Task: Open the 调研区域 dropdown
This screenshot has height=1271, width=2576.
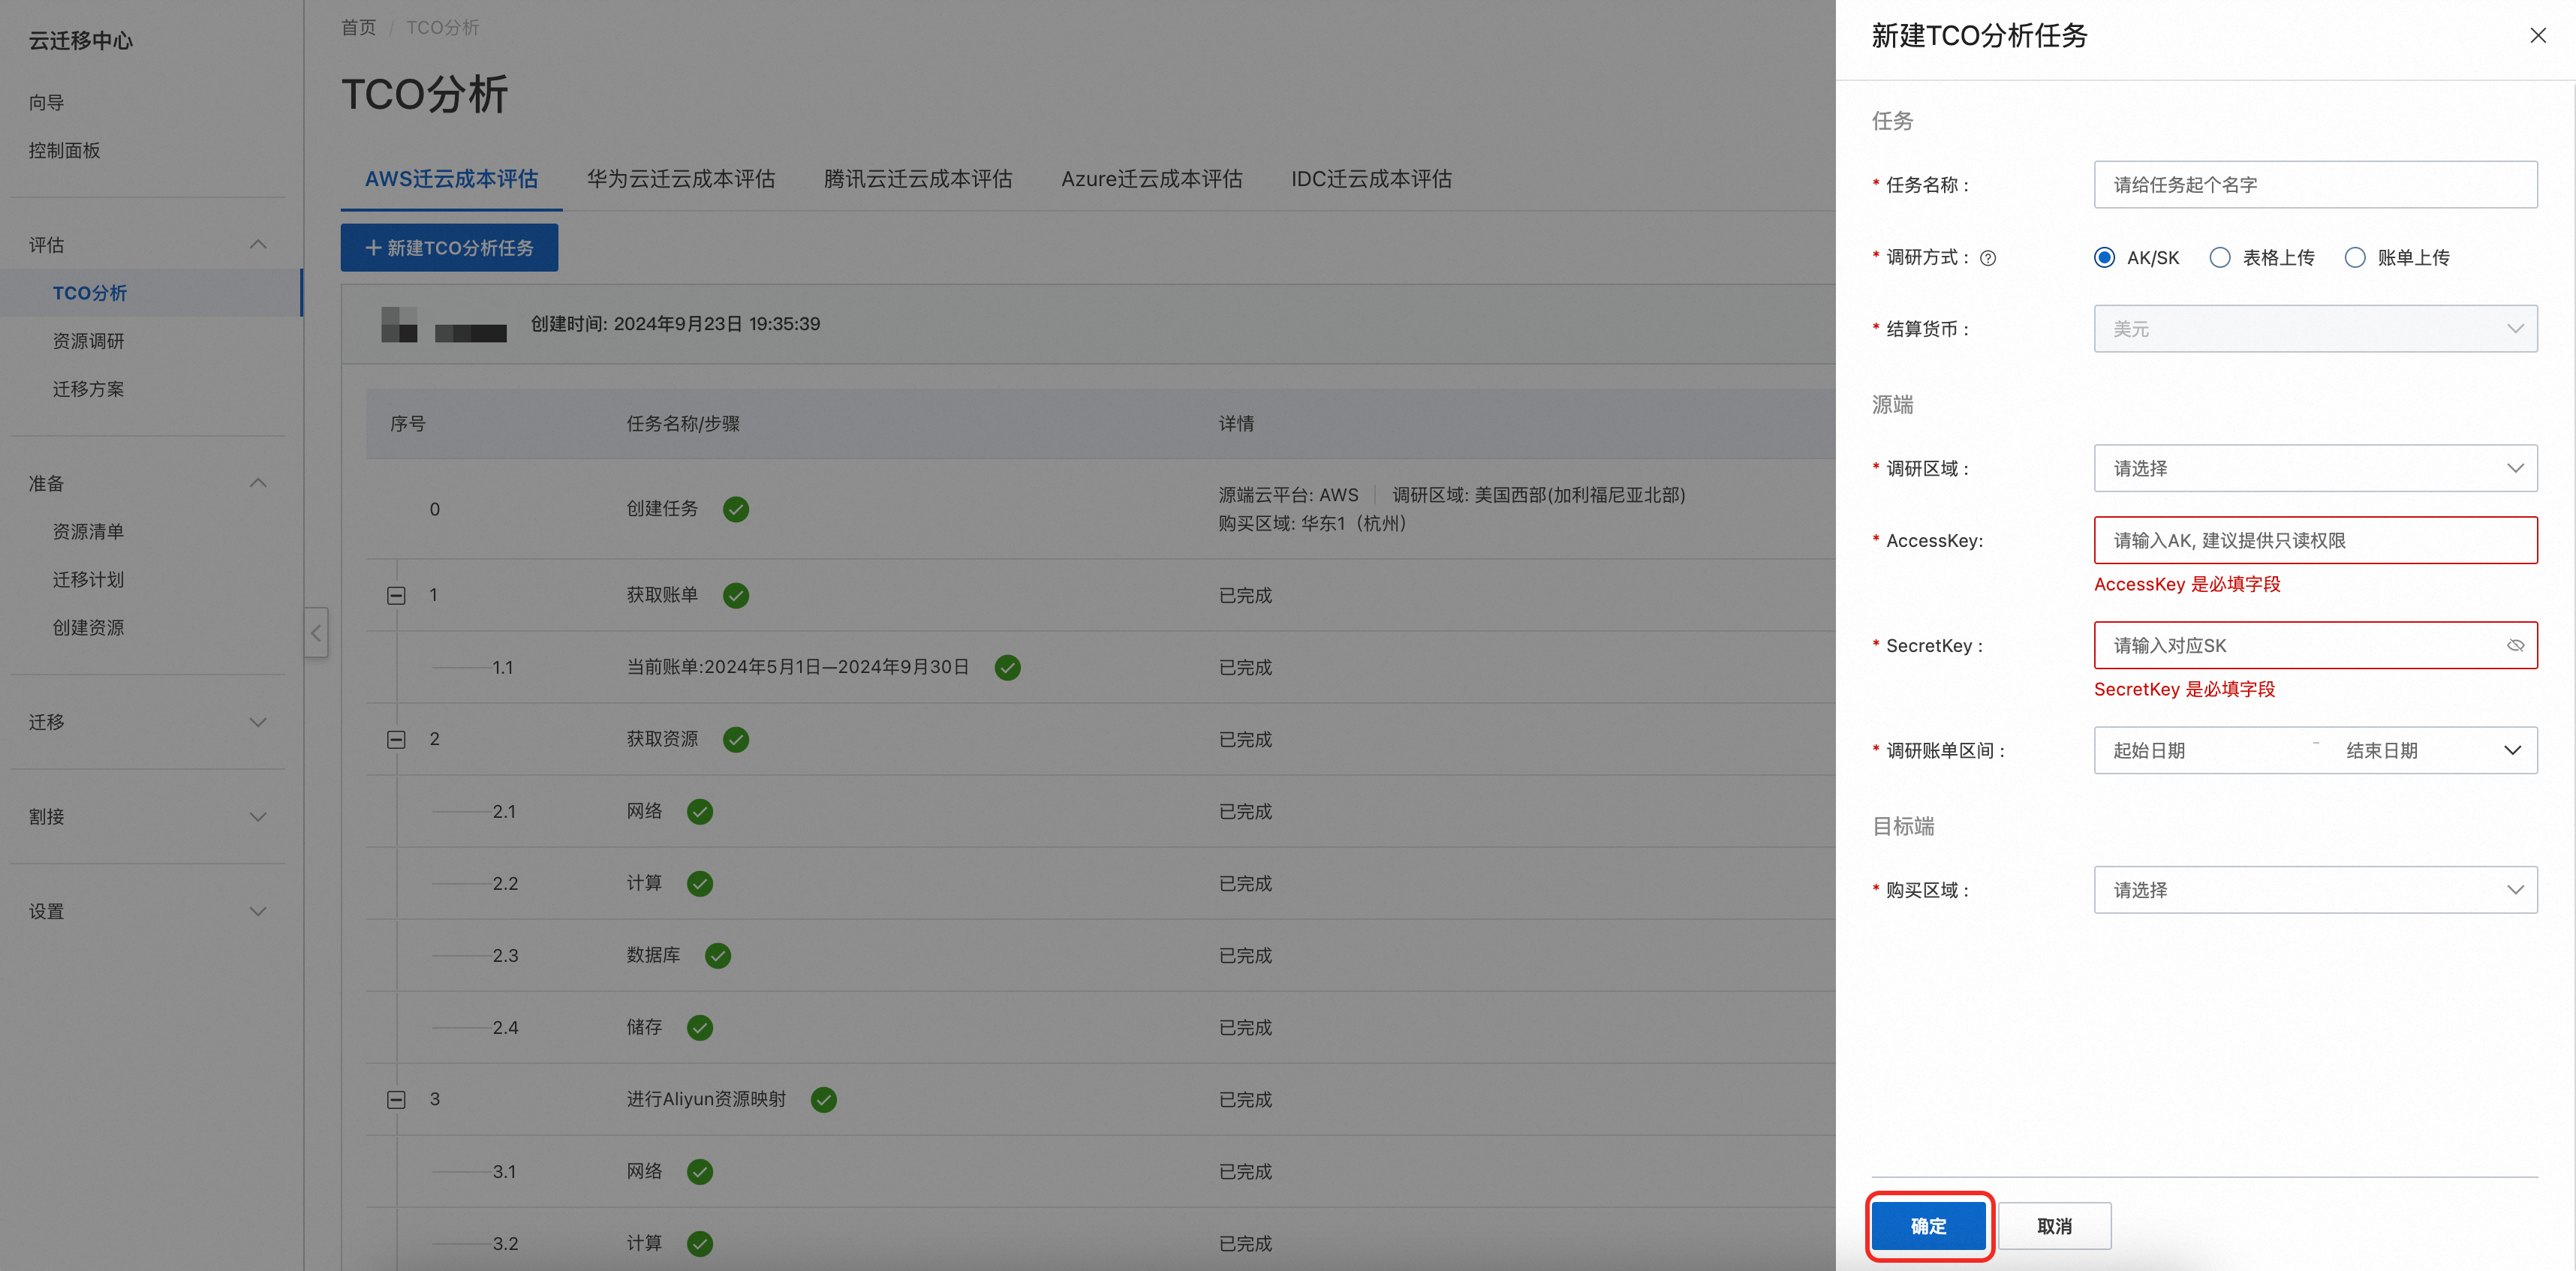Action: [2315, 468]
